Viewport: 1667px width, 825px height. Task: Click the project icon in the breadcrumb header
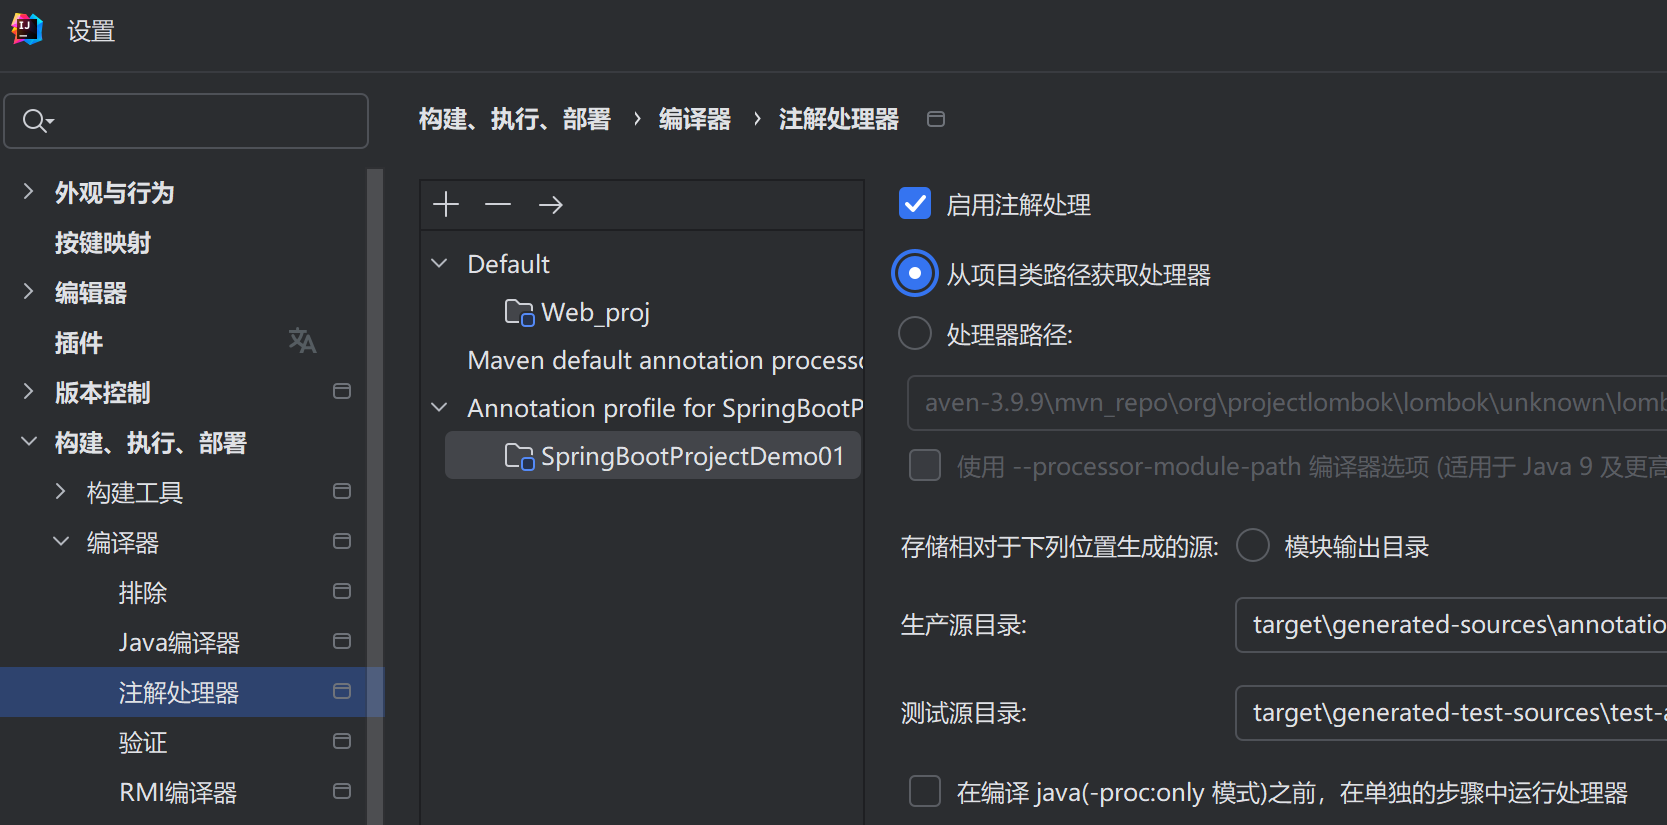[936, 119]
